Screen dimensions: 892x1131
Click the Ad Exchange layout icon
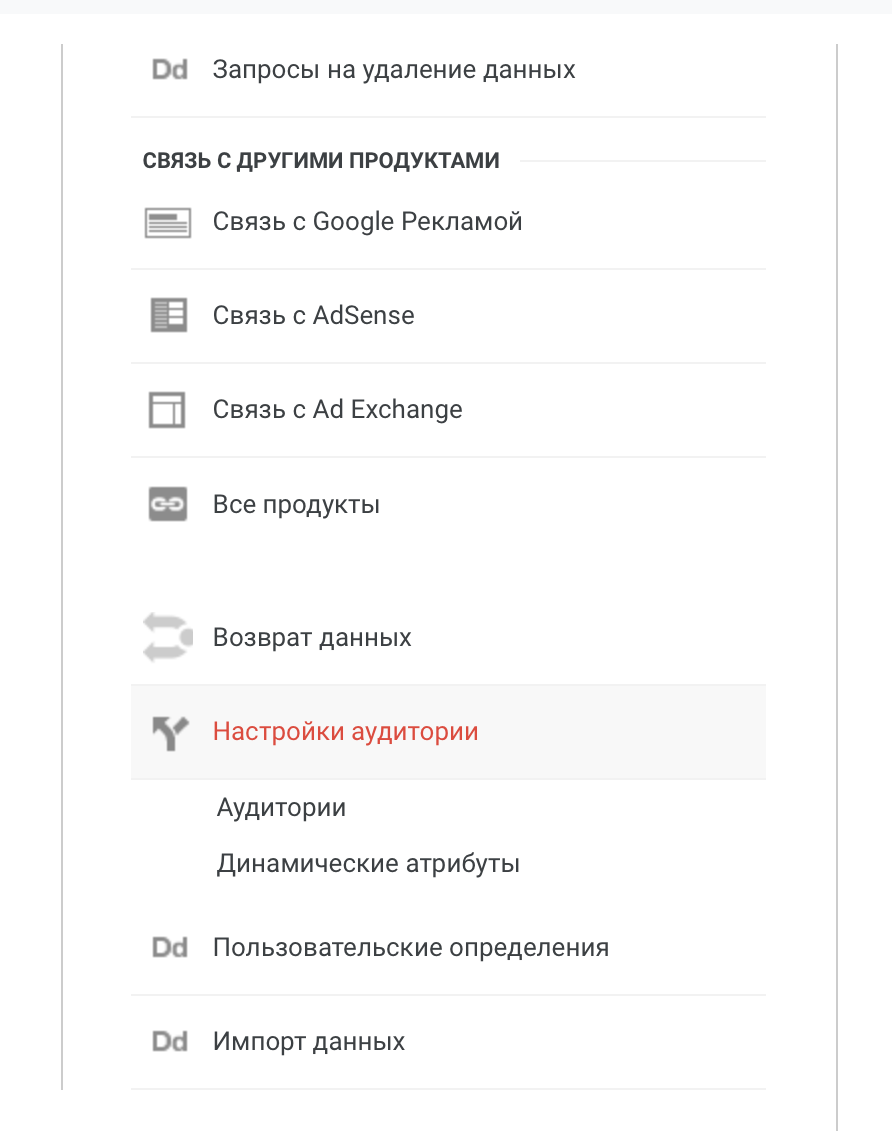168,410
